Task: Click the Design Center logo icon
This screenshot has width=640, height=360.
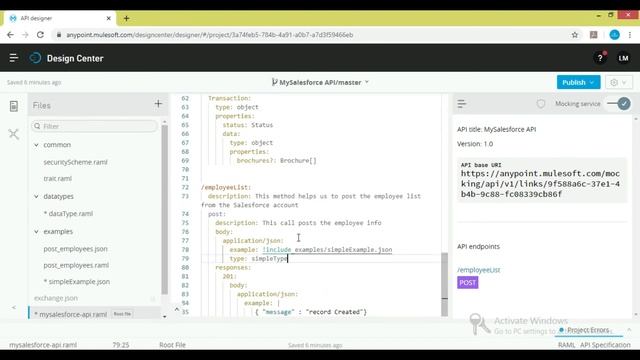Action: (x=36, y=58)
